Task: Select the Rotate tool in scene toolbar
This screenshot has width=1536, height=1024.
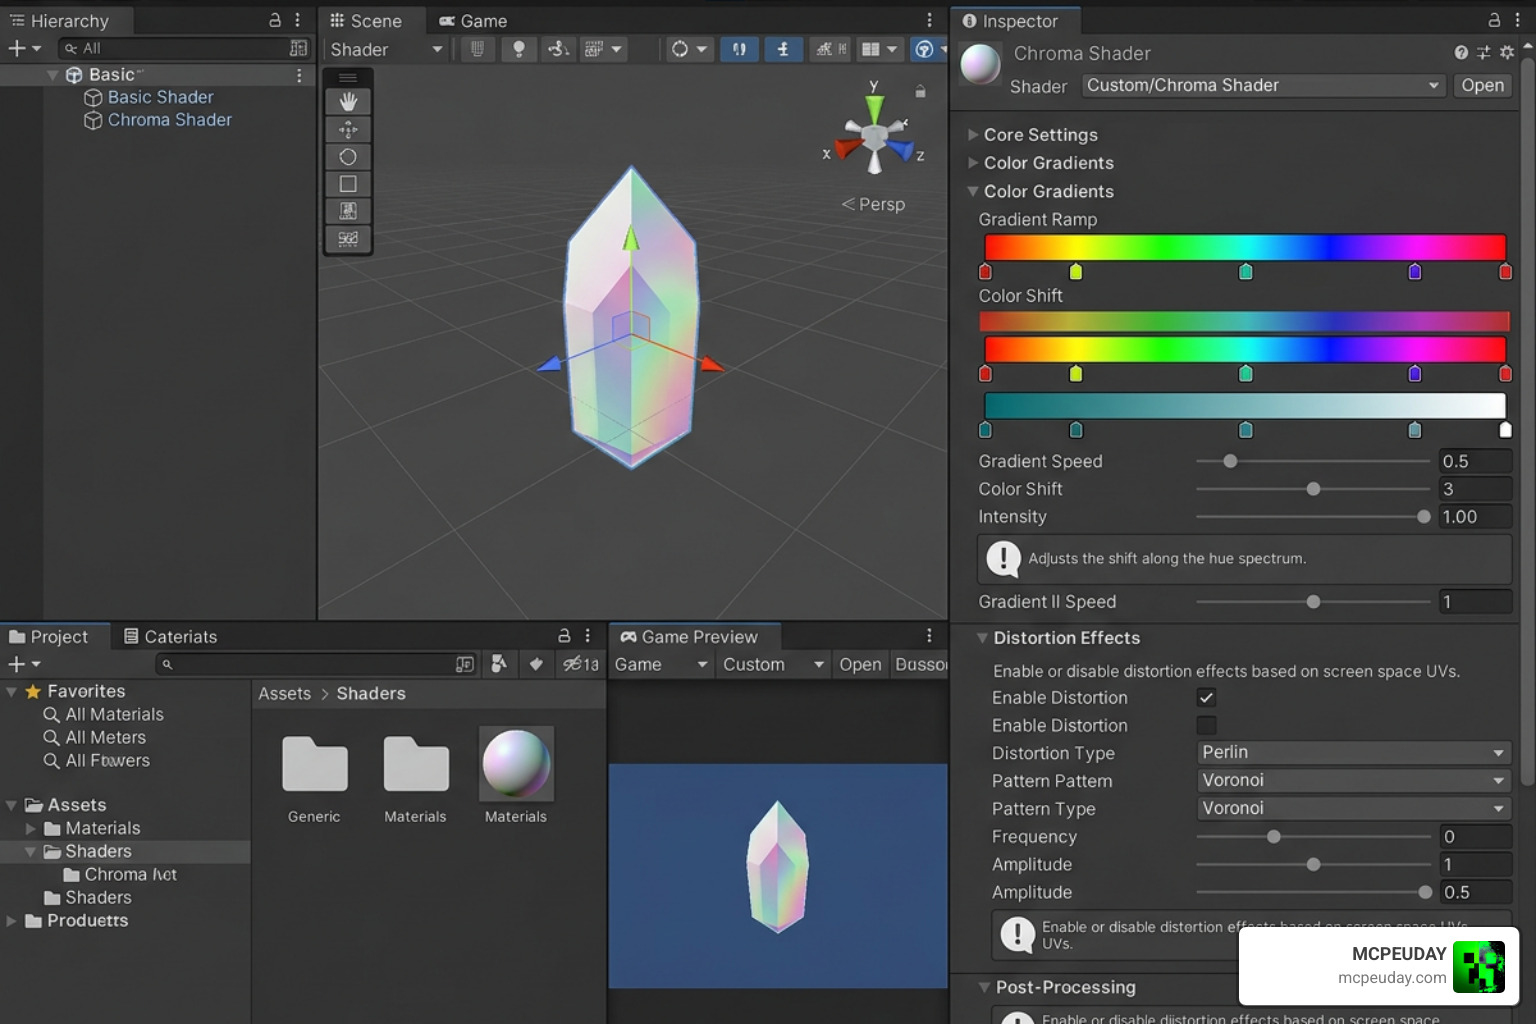Action: tap(348, 157)
